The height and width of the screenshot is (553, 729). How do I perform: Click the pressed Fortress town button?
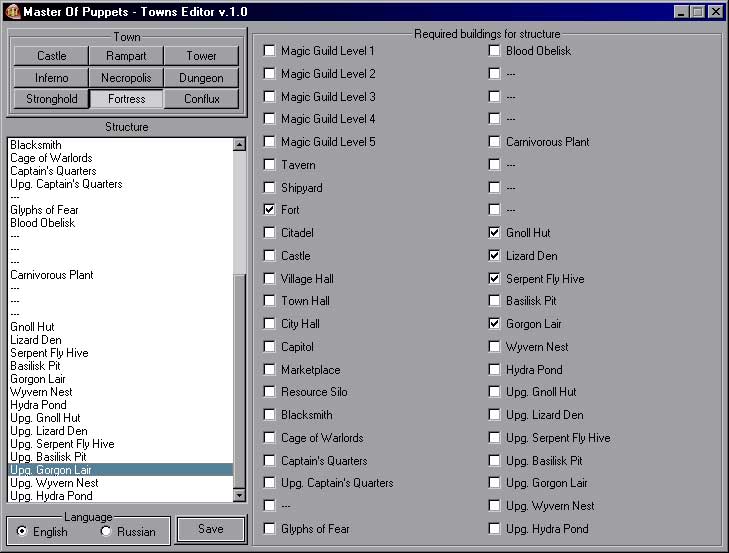pos(126,99)
